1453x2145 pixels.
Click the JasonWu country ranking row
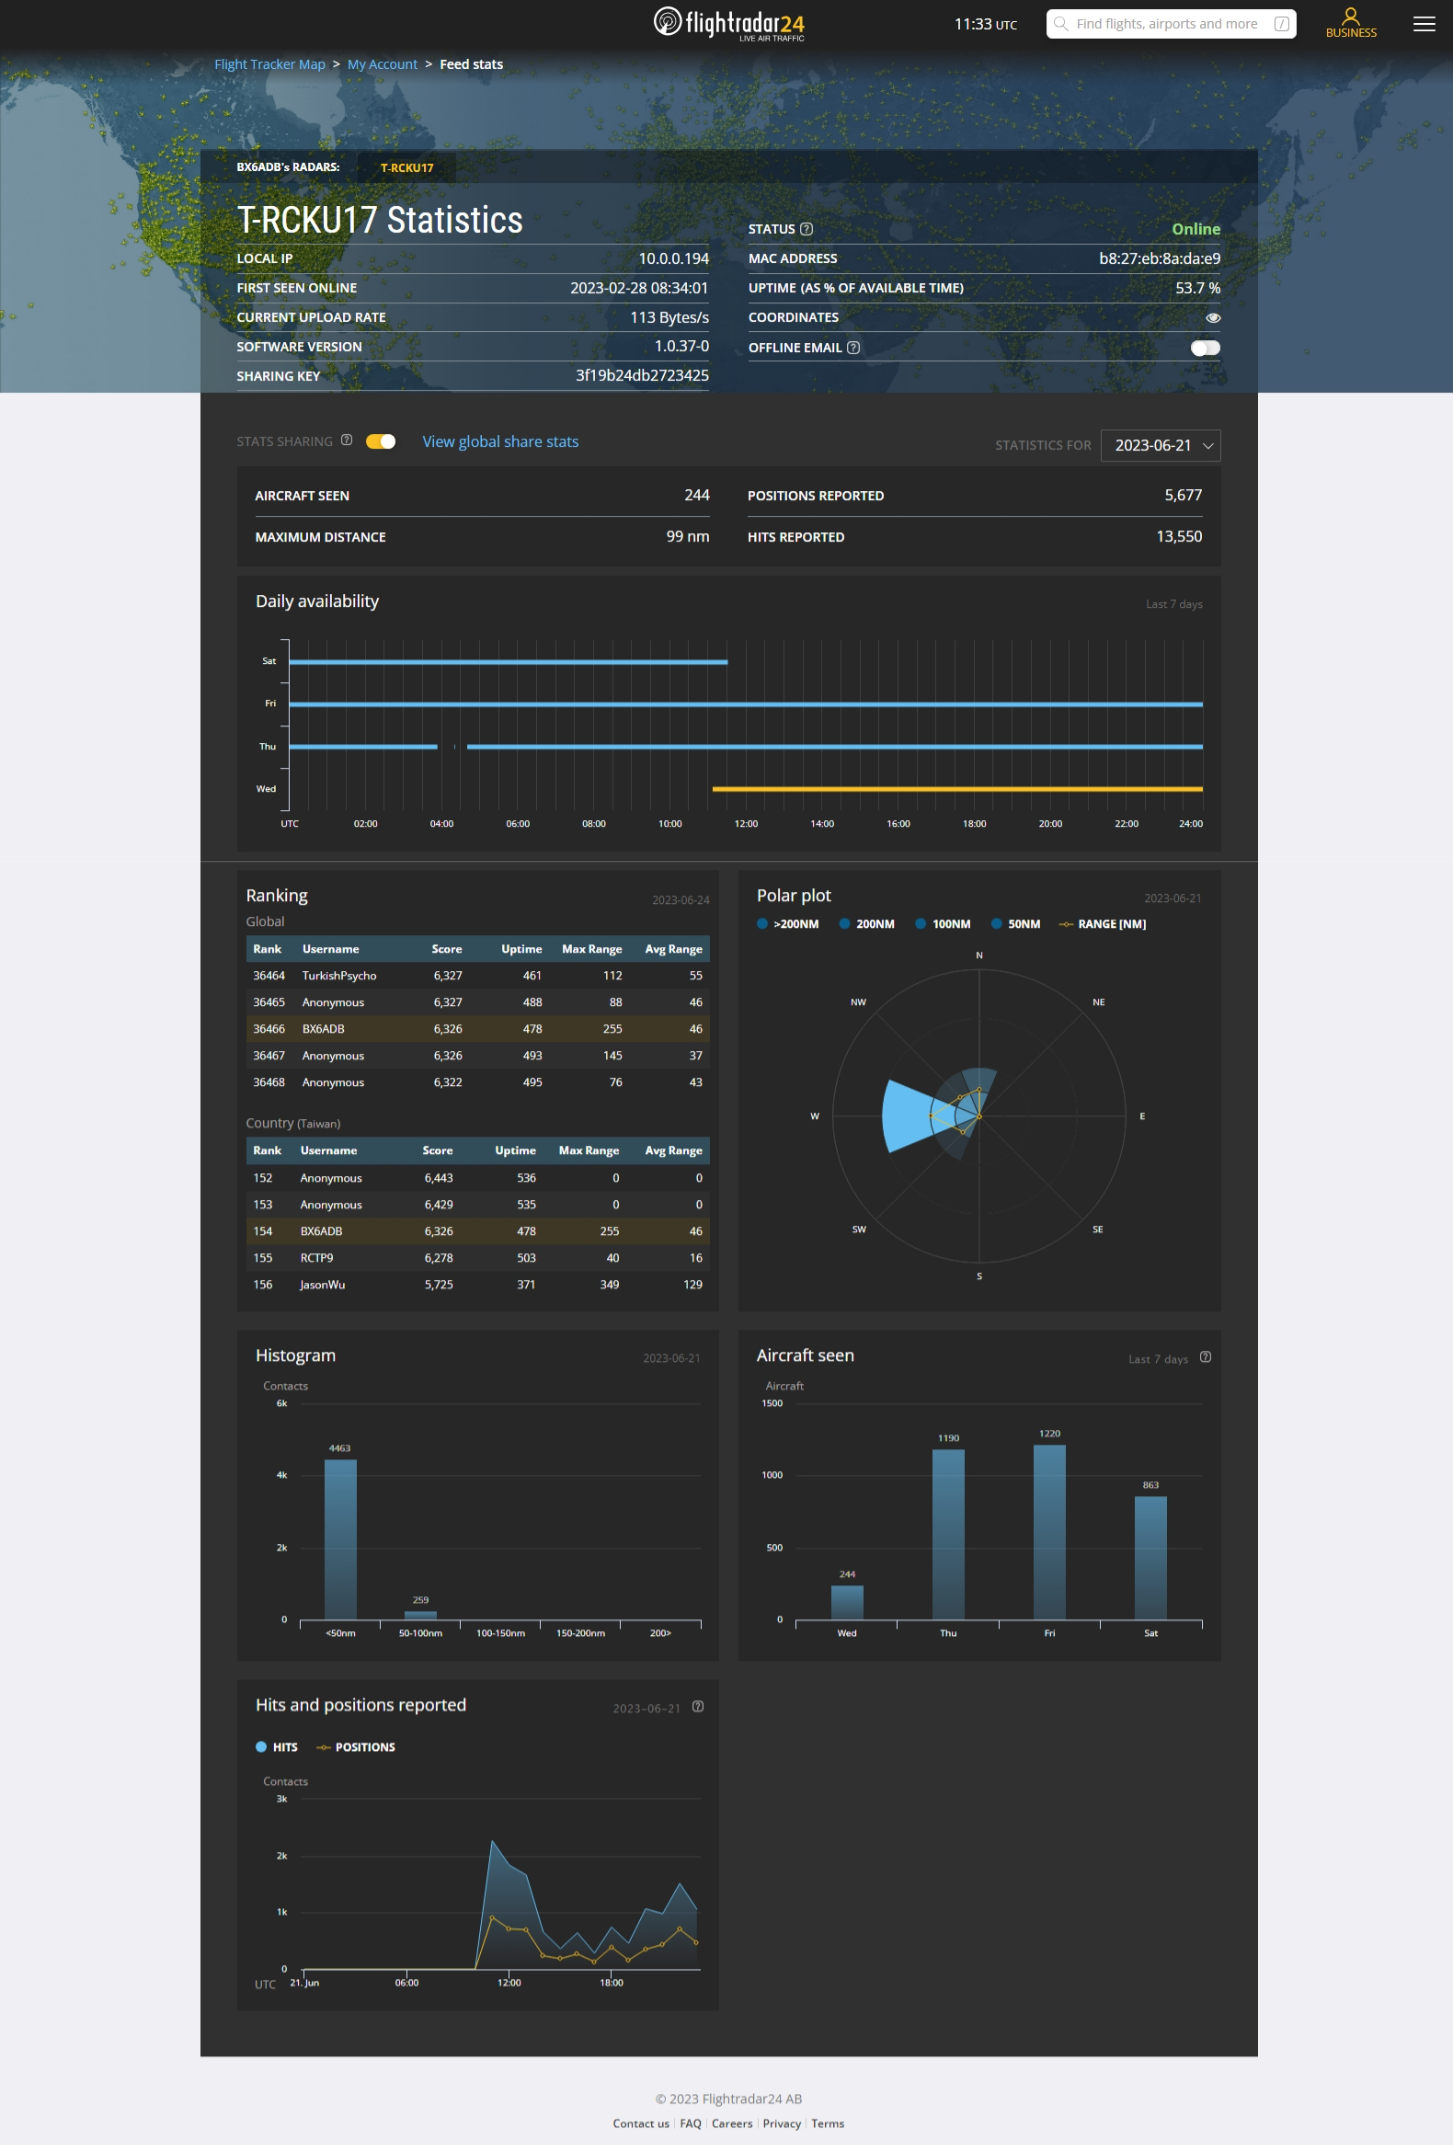(x=478, y=1285)
